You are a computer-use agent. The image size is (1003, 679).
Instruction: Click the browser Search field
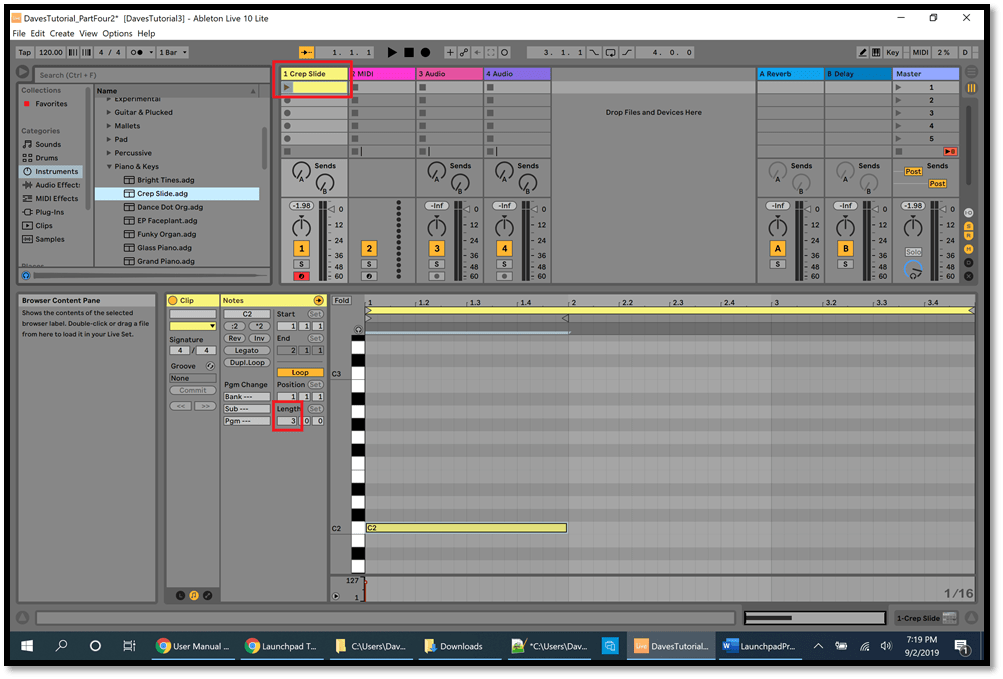[x=151, y=75]
